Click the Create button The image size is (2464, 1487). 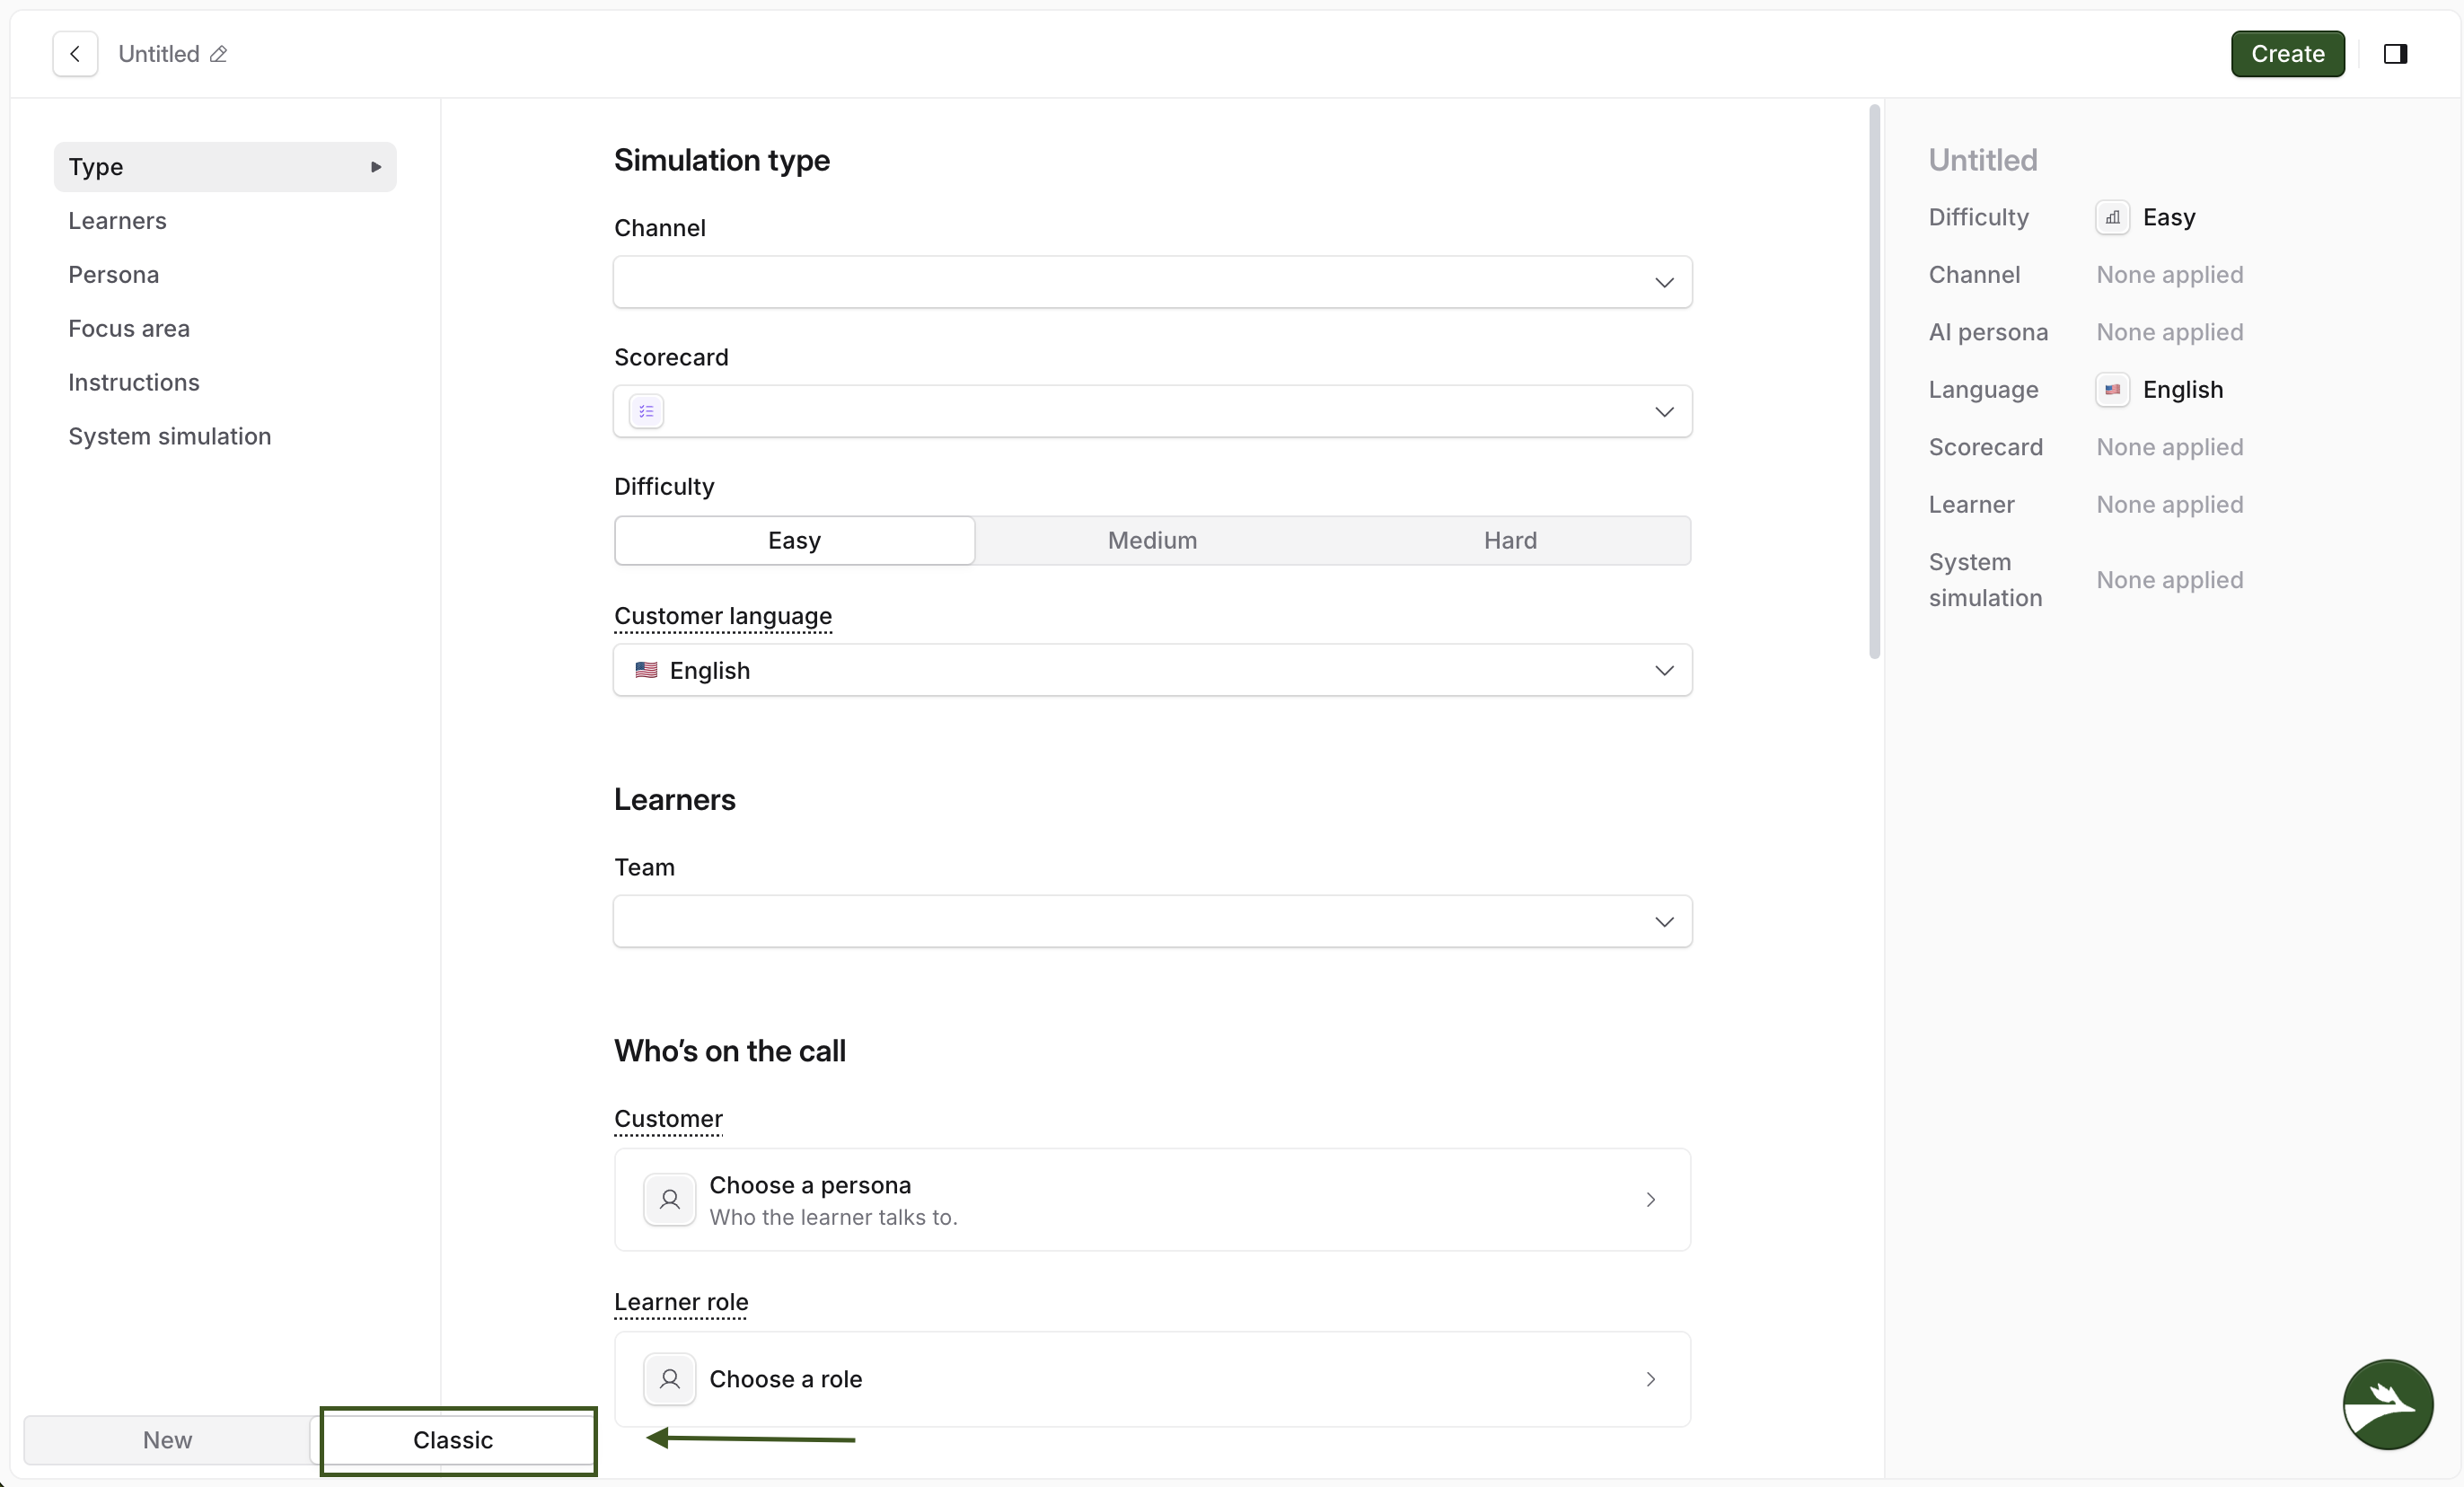(2287, 54)
